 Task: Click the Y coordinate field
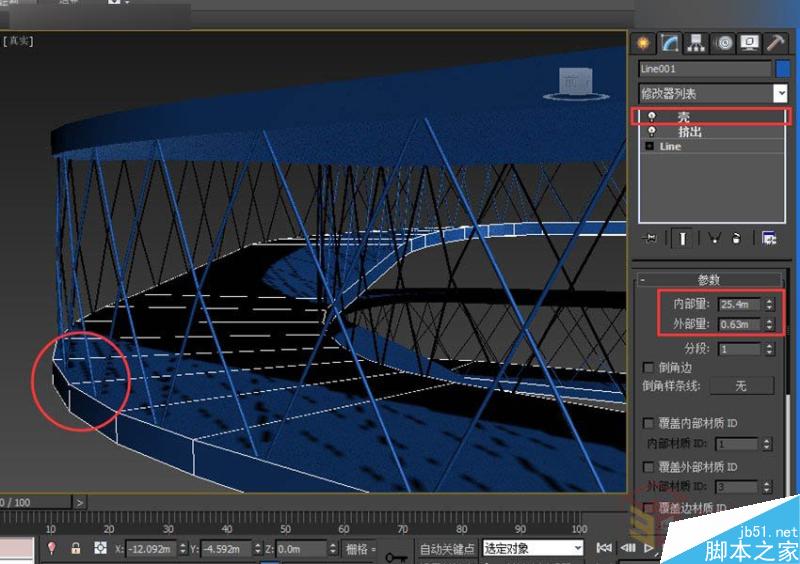point(226,549)
